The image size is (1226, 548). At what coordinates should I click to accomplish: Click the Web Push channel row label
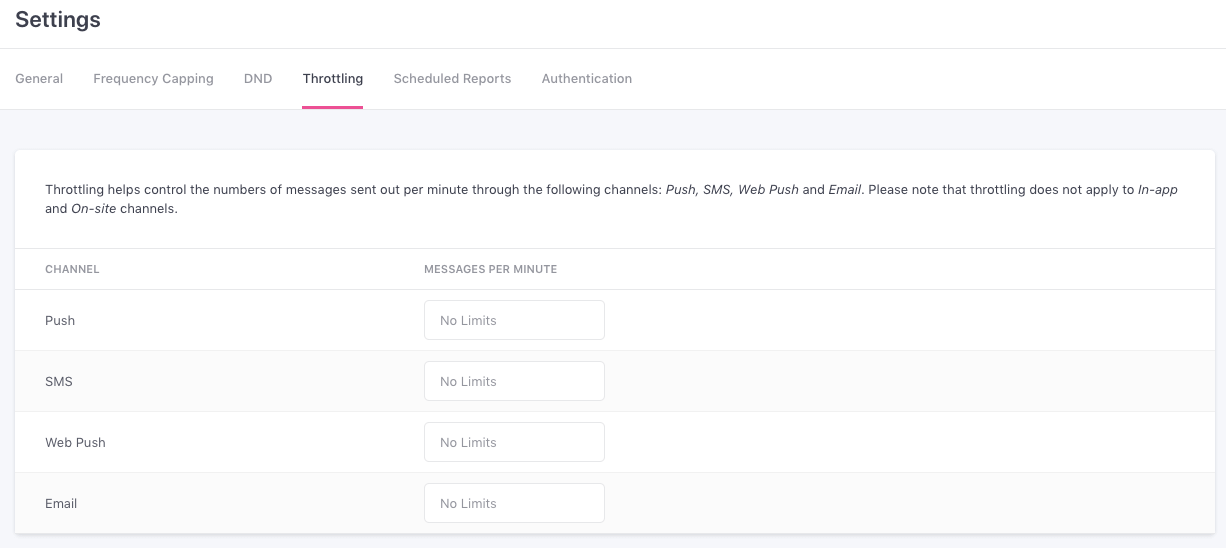pyautogui.click(x=75, y=443)
